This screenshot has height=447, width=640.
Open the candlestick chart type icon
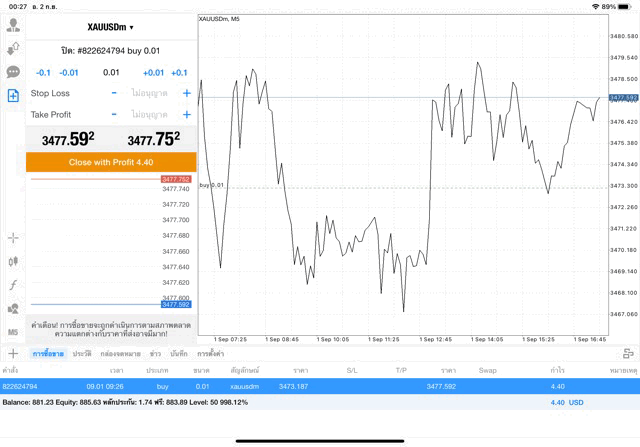pyautogui.click(x=13, y=261)
